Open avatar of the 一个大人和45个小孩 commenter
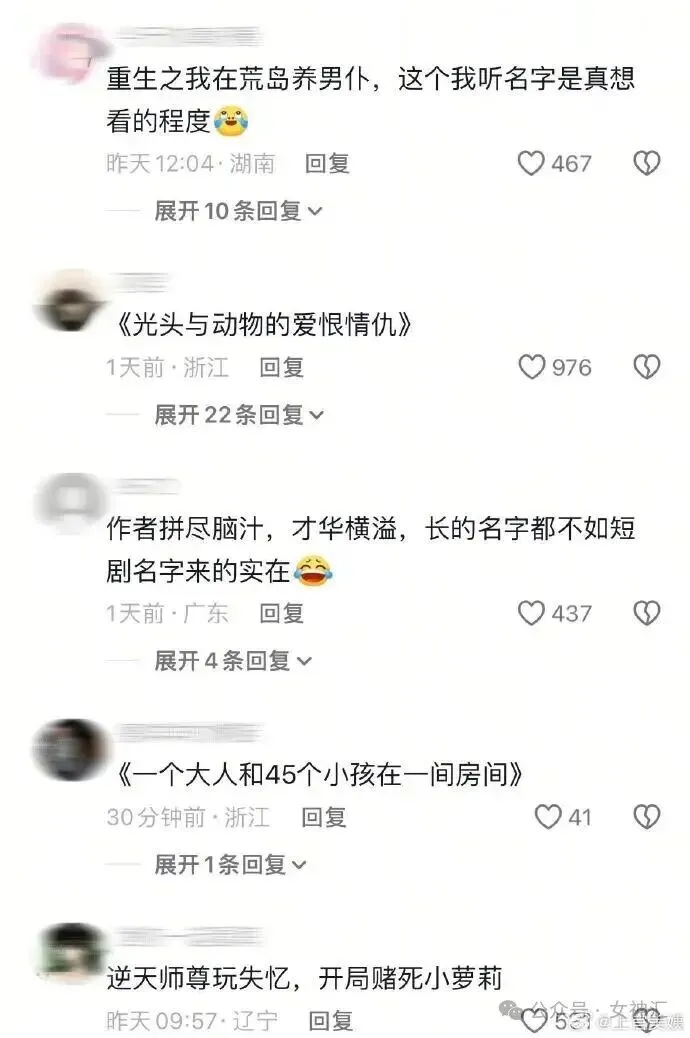The width and height of the screenshot is (690, 1038). click(70, 750)
